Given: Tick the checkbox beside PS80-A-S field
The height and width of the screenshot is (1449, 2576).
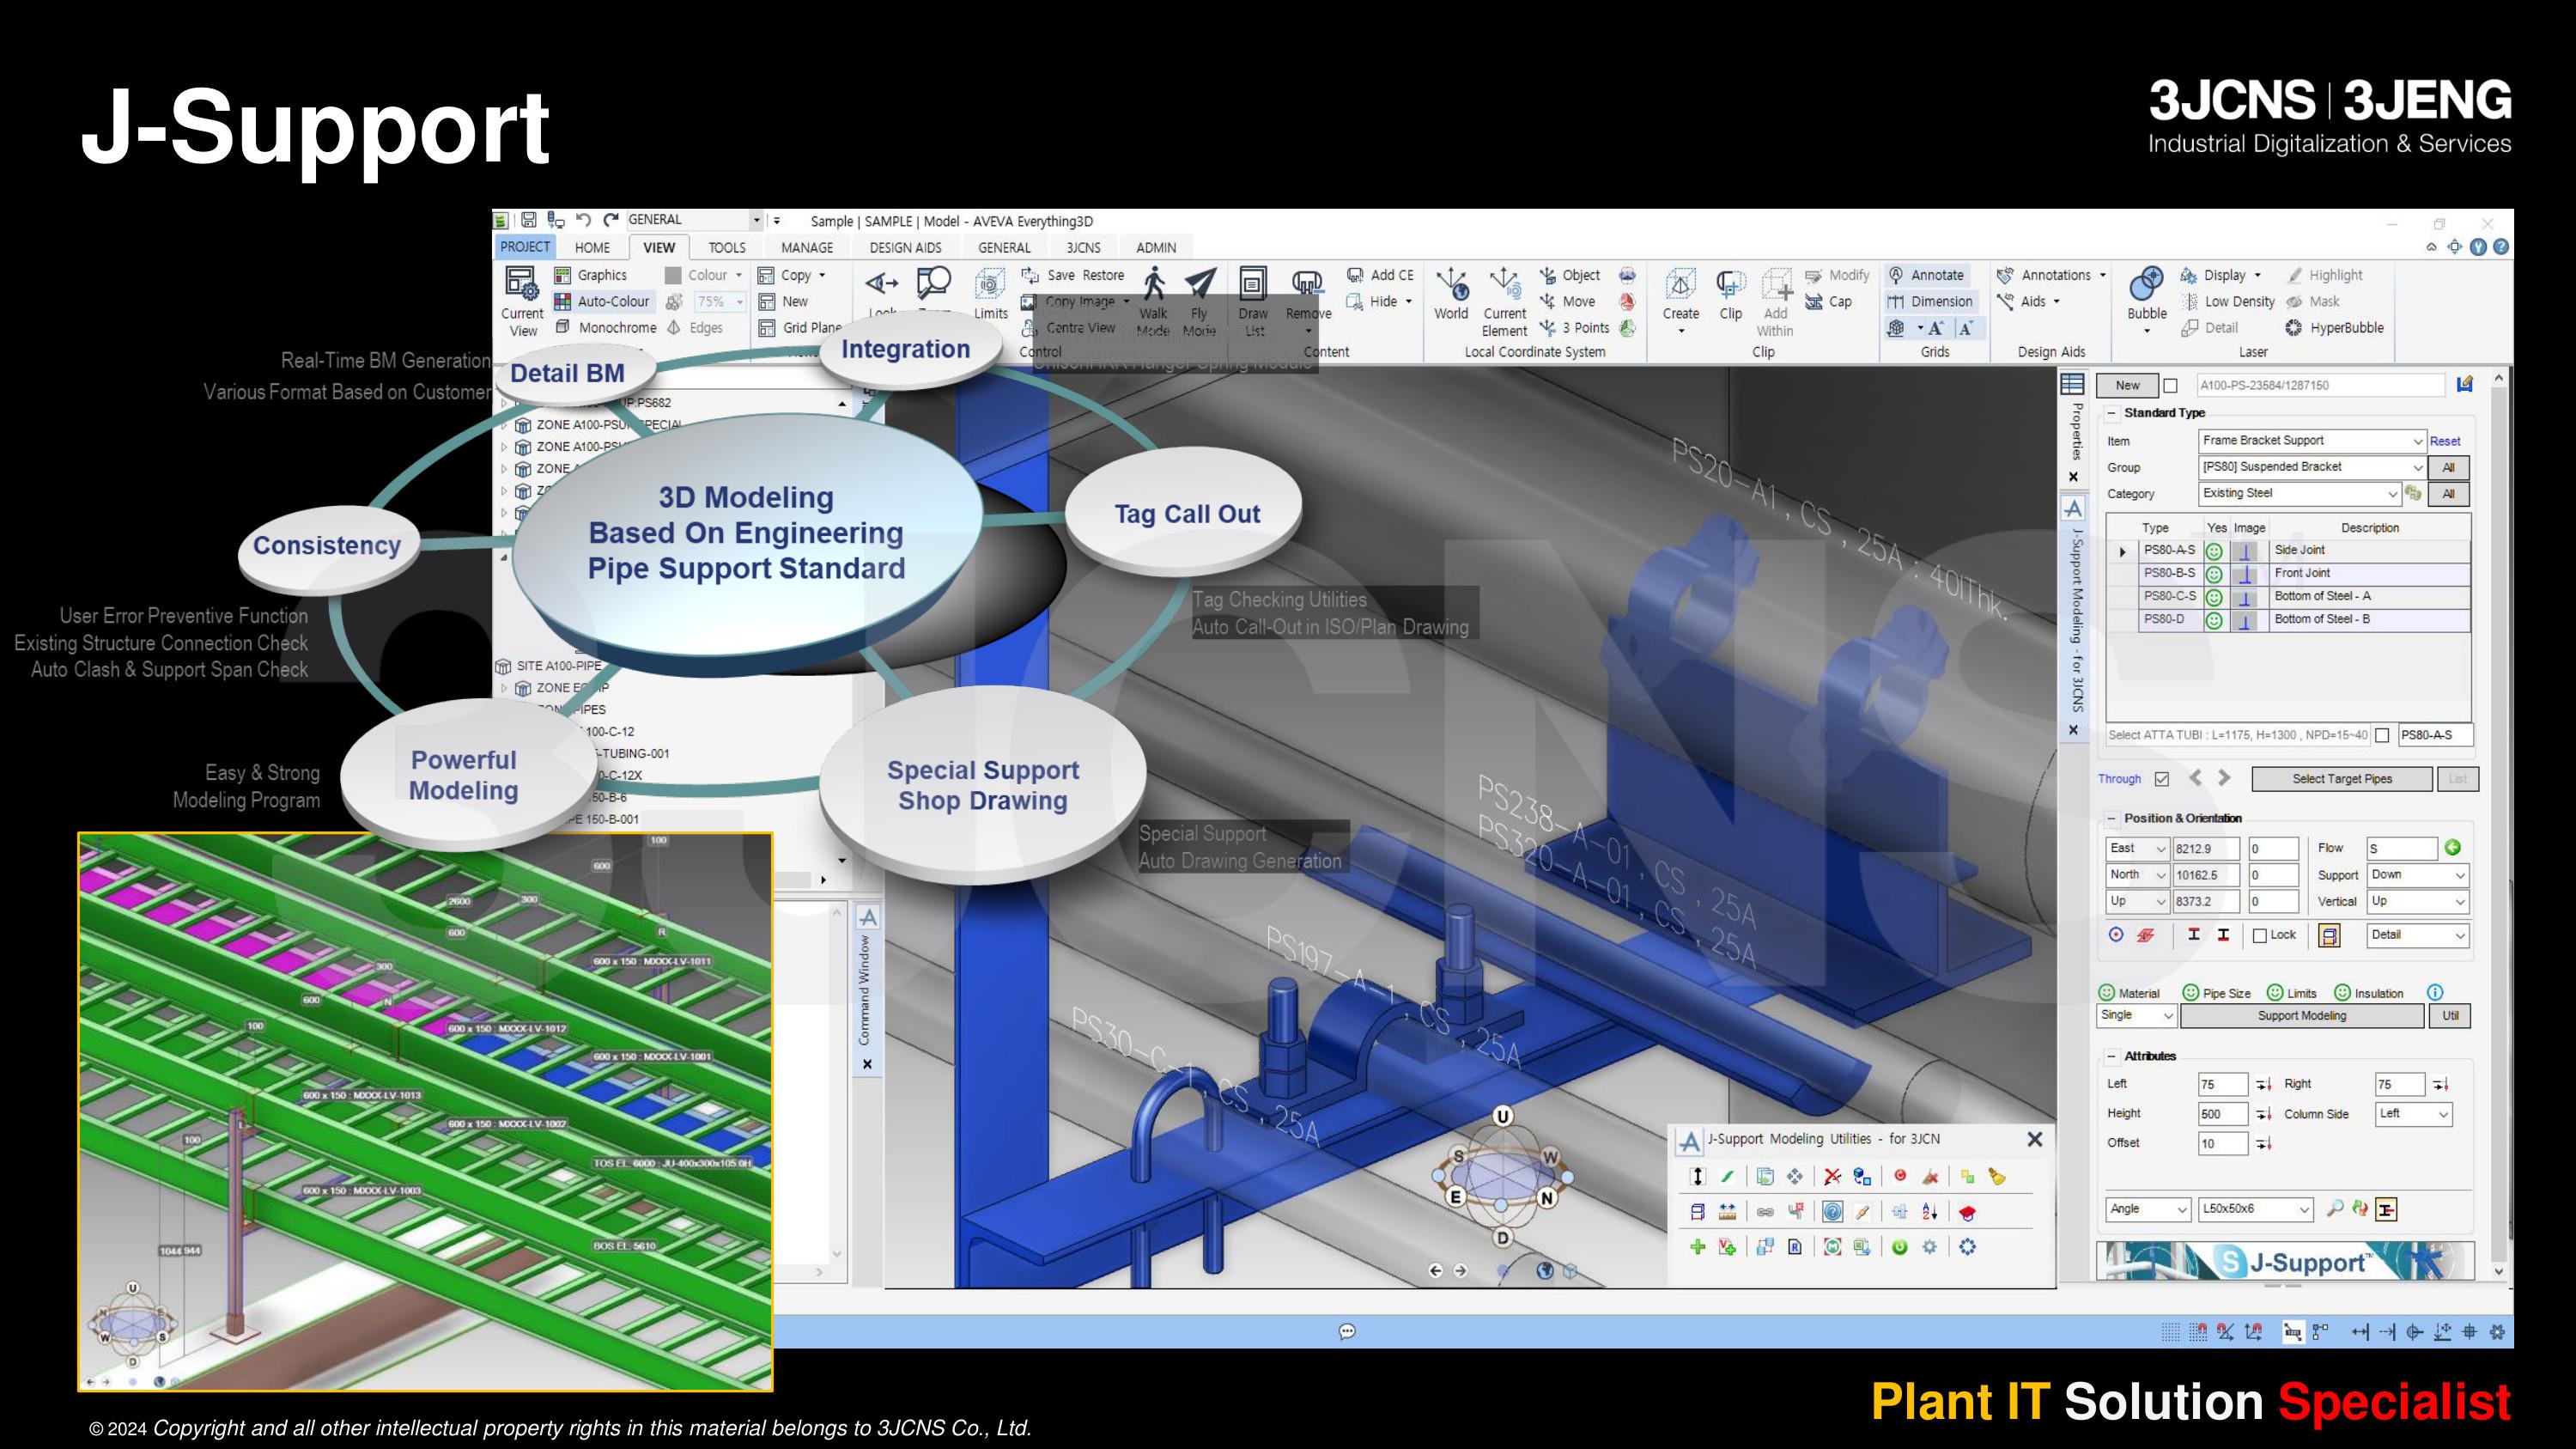Looking at the screenshot, I should [x=2382, y=735].
